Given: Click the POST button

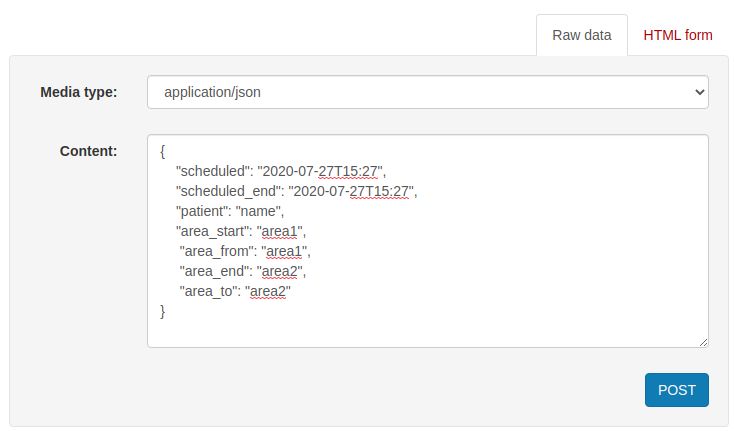Looking at the screenshot, I should tap(676, 390).
